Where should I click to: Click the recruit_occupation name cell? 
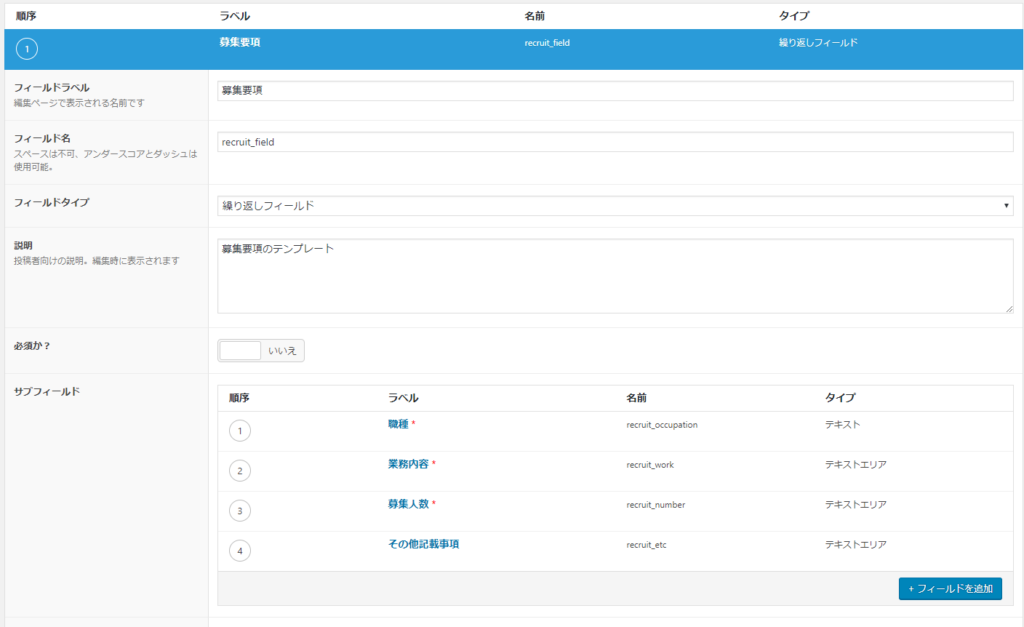[661, 425]
